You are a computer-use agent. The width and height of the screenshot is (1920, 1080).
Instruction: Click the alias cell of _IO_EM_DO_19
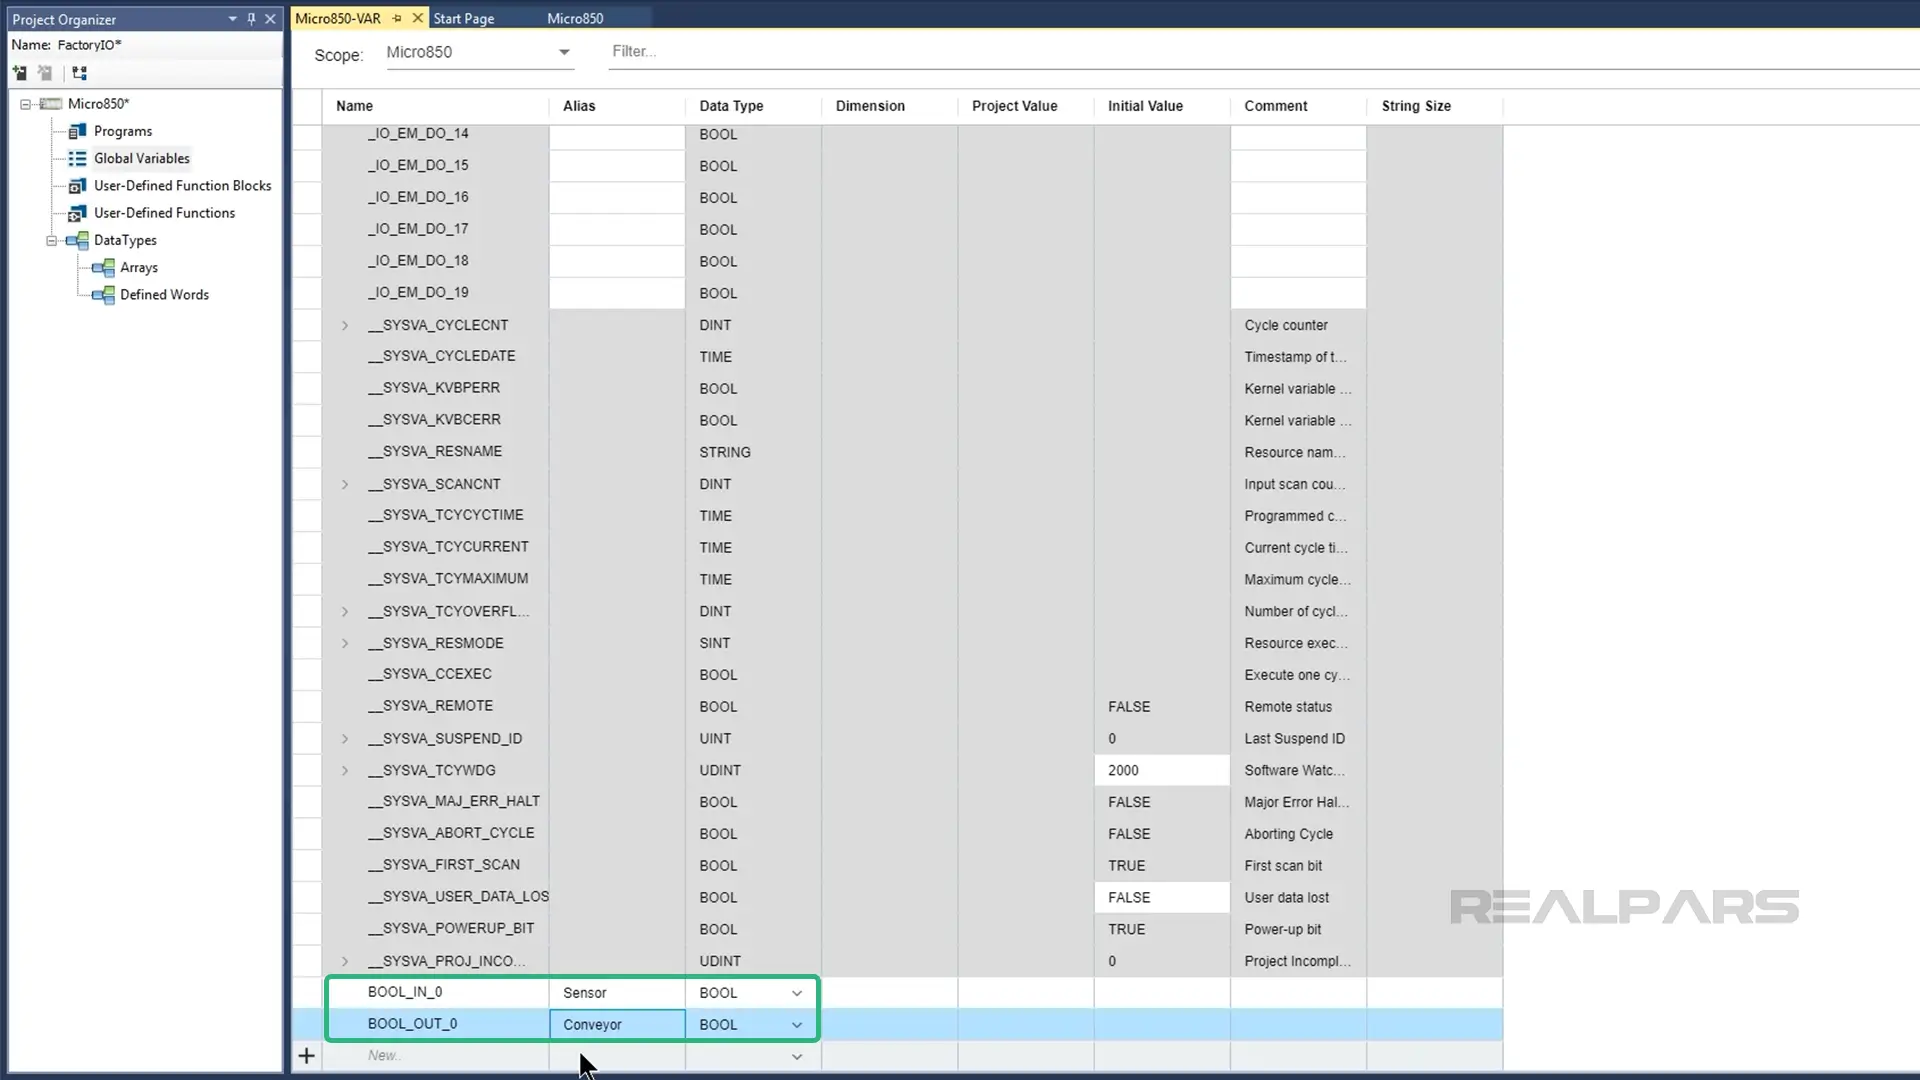click(617, 293)
